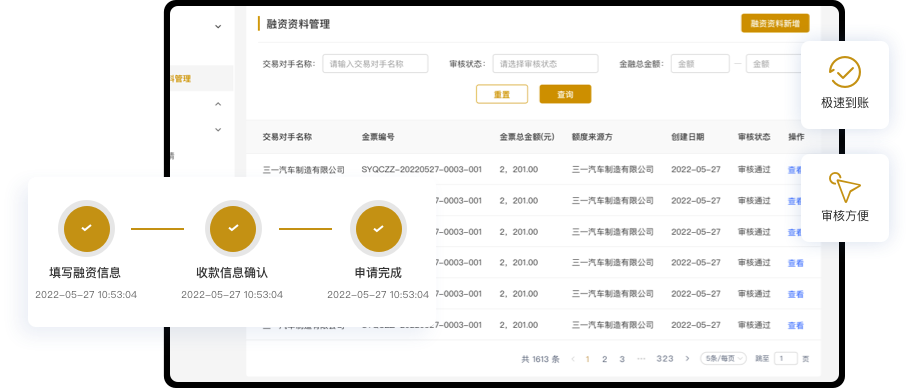This screenshot has width=909, height=388.
Task: Select the 管理 sidebar menu item
Action: (201, 79)
